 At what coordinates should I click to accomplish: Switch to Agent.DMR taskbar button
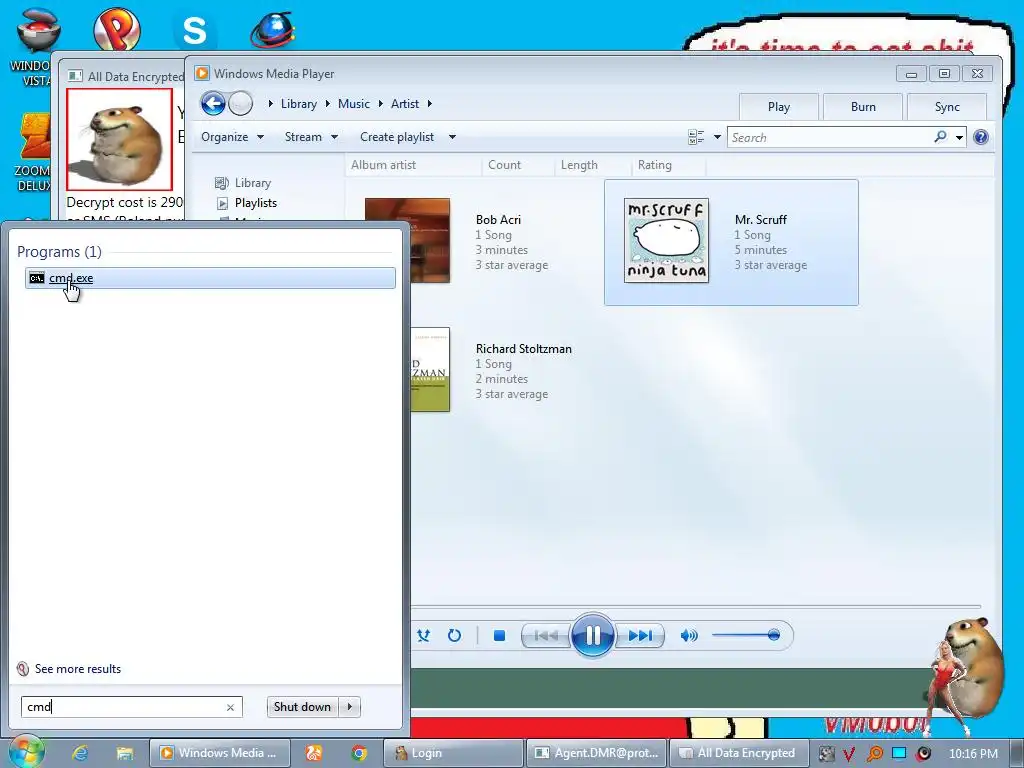point(596,753)
